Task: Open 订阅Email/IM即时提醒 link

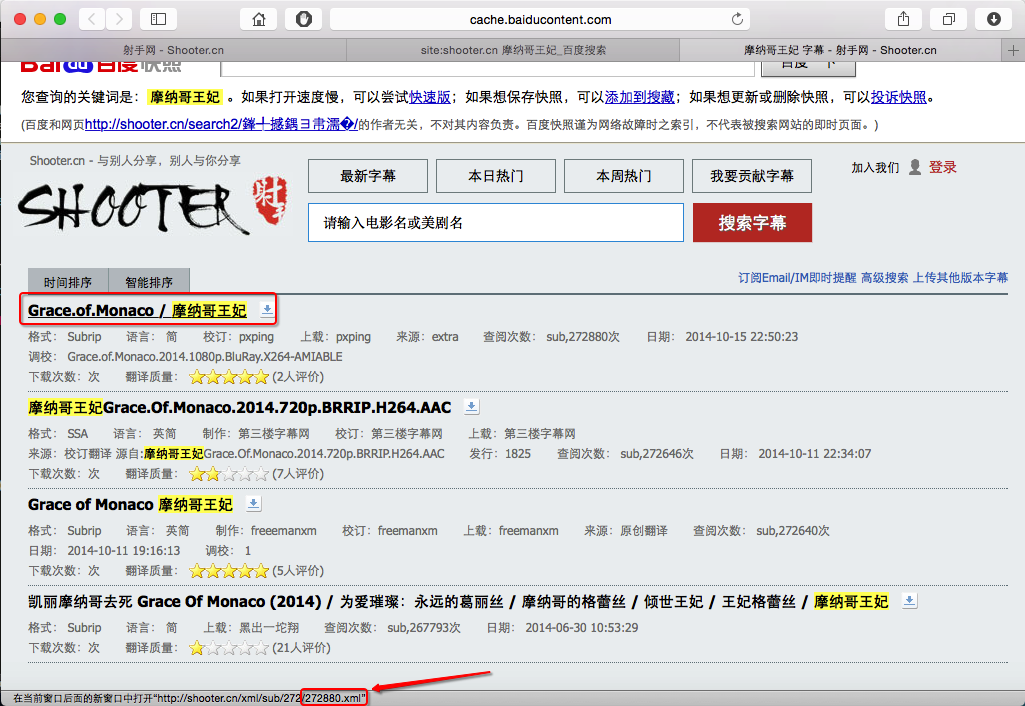Action: [x=797, y=278]
